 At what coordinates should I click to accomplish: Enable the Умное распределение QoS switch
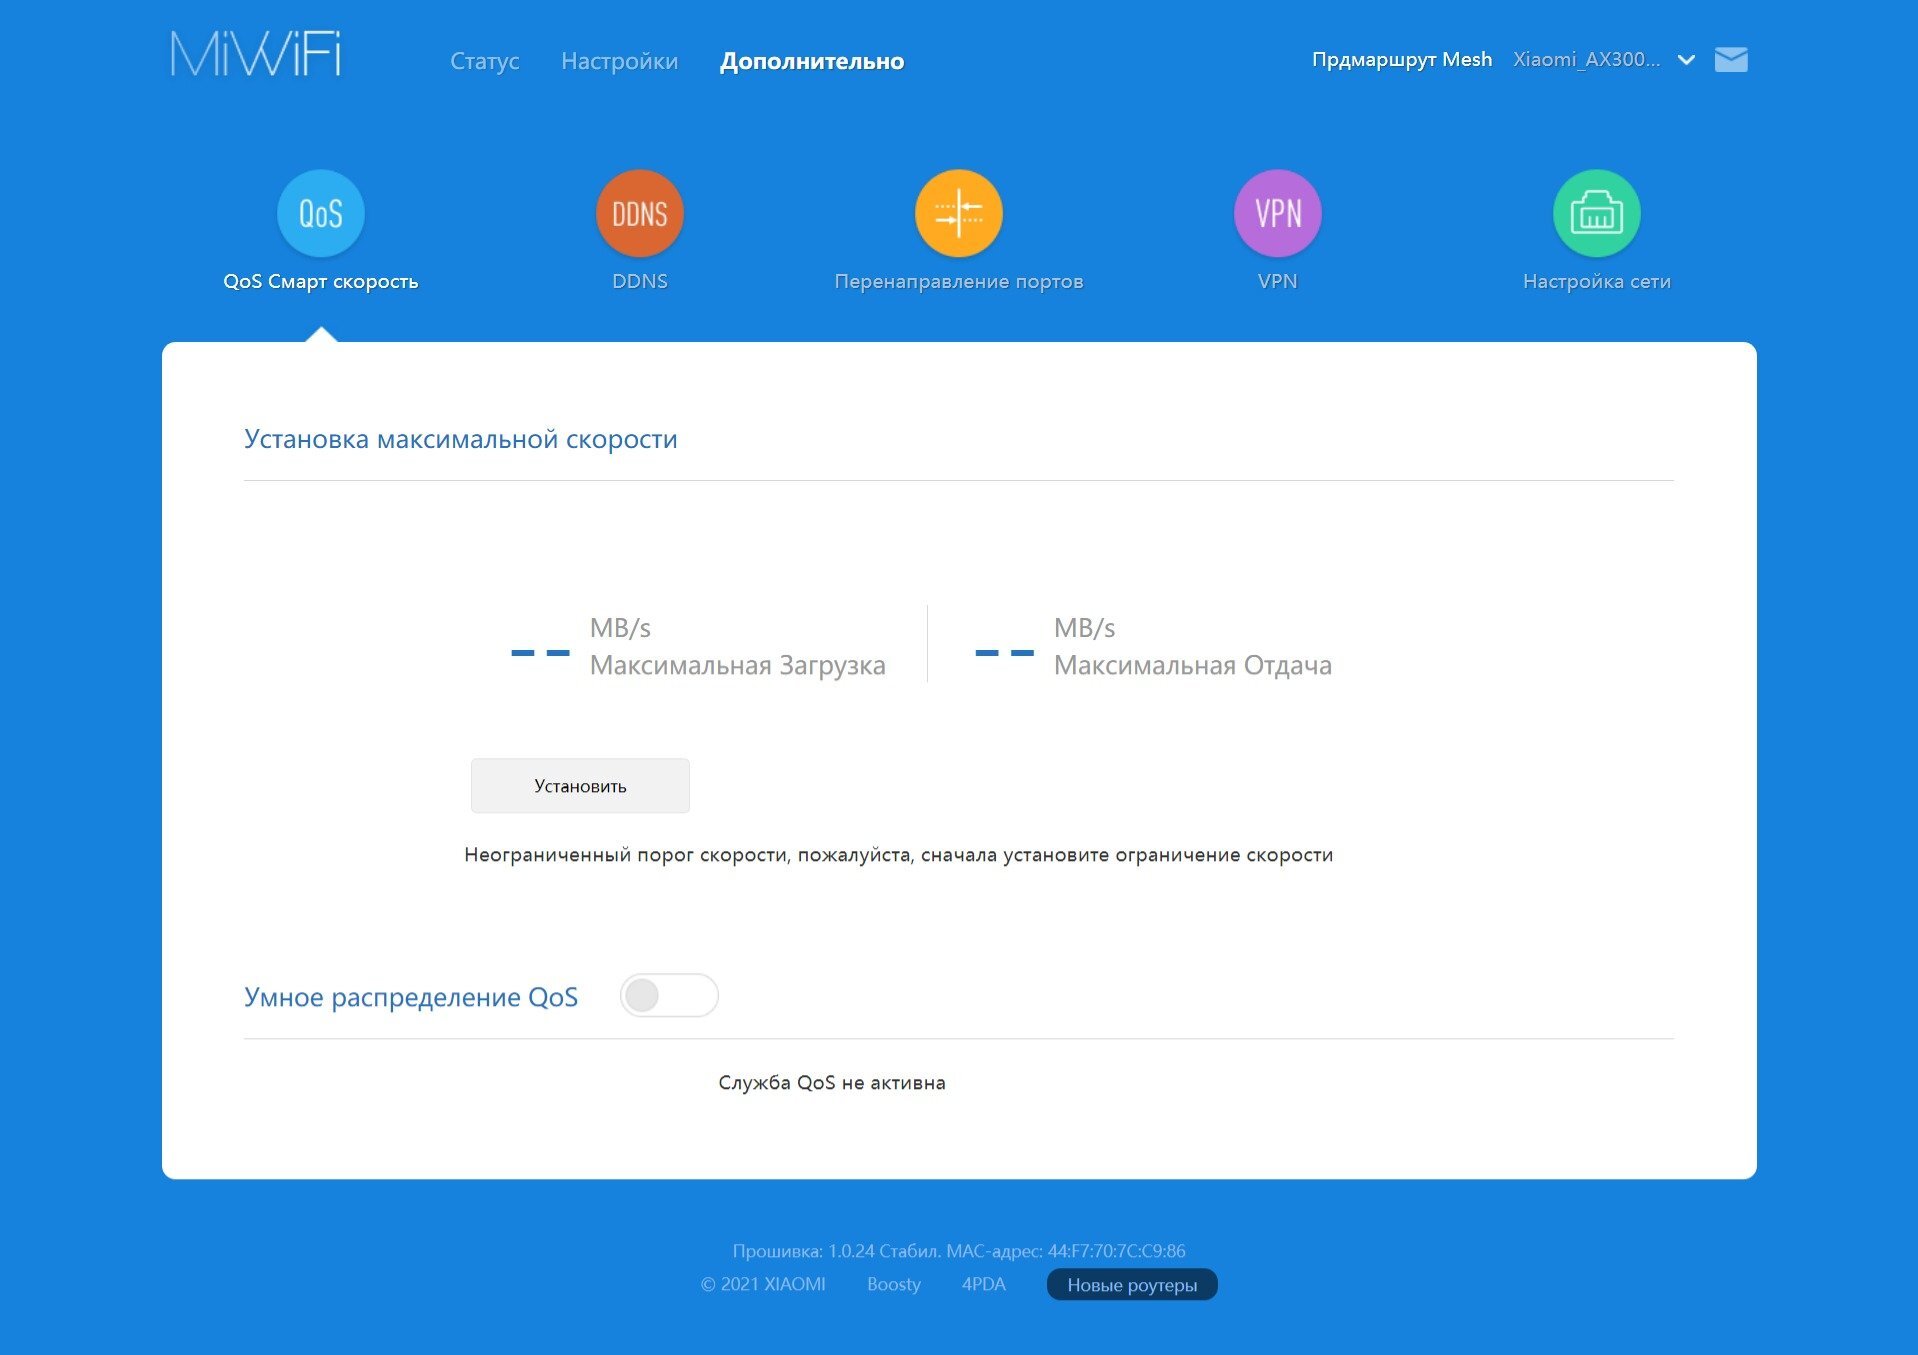click(x=669, y=996)
